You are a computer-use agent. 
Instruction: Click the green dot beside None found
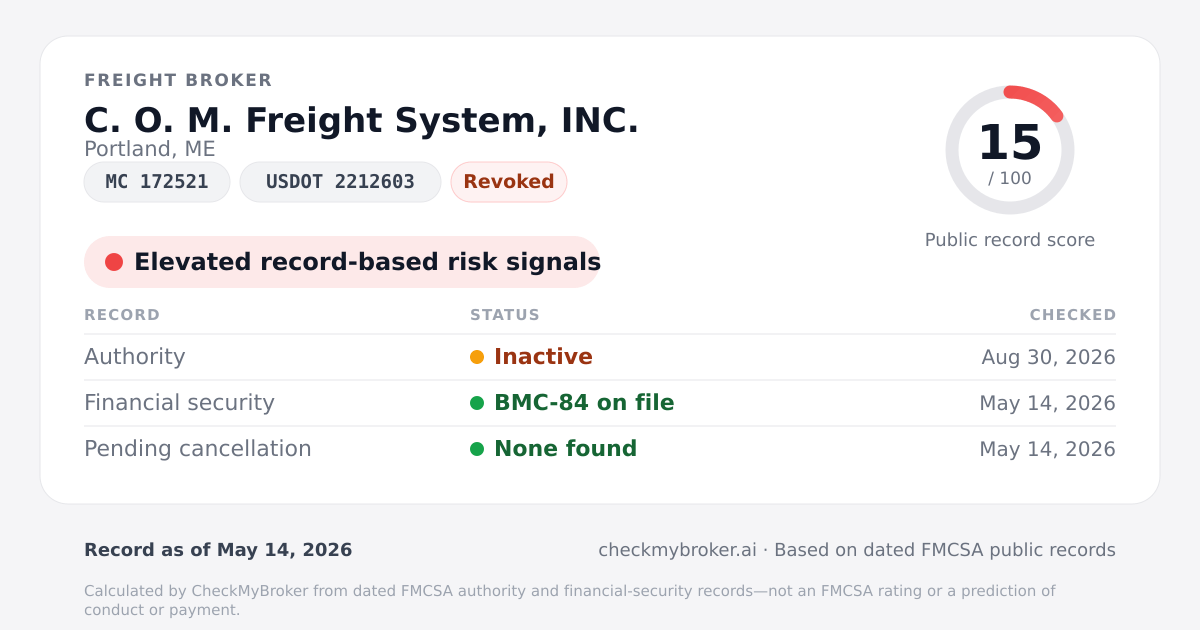click(x=477, y=449)
